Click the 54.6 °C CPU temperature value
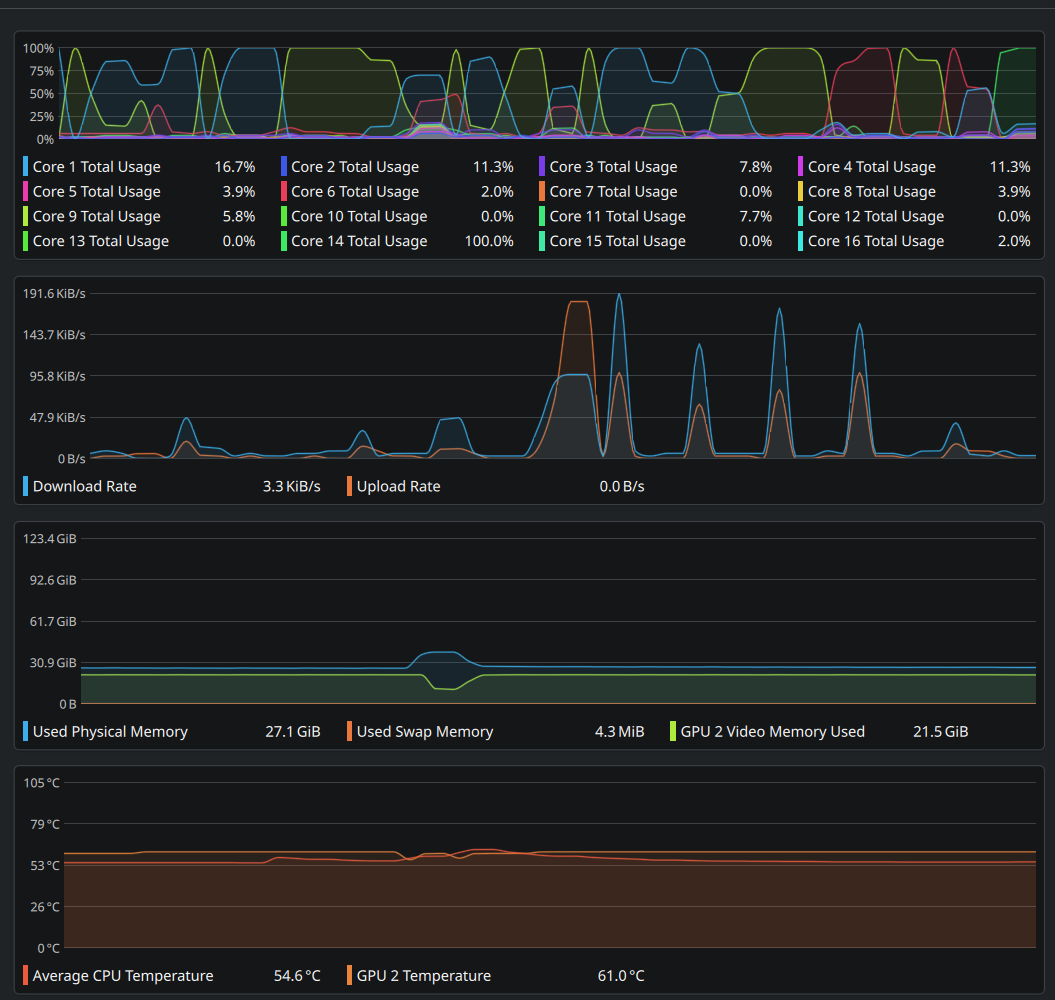Viewport: 1055px width, 1000px height. [x=297, y=976]
